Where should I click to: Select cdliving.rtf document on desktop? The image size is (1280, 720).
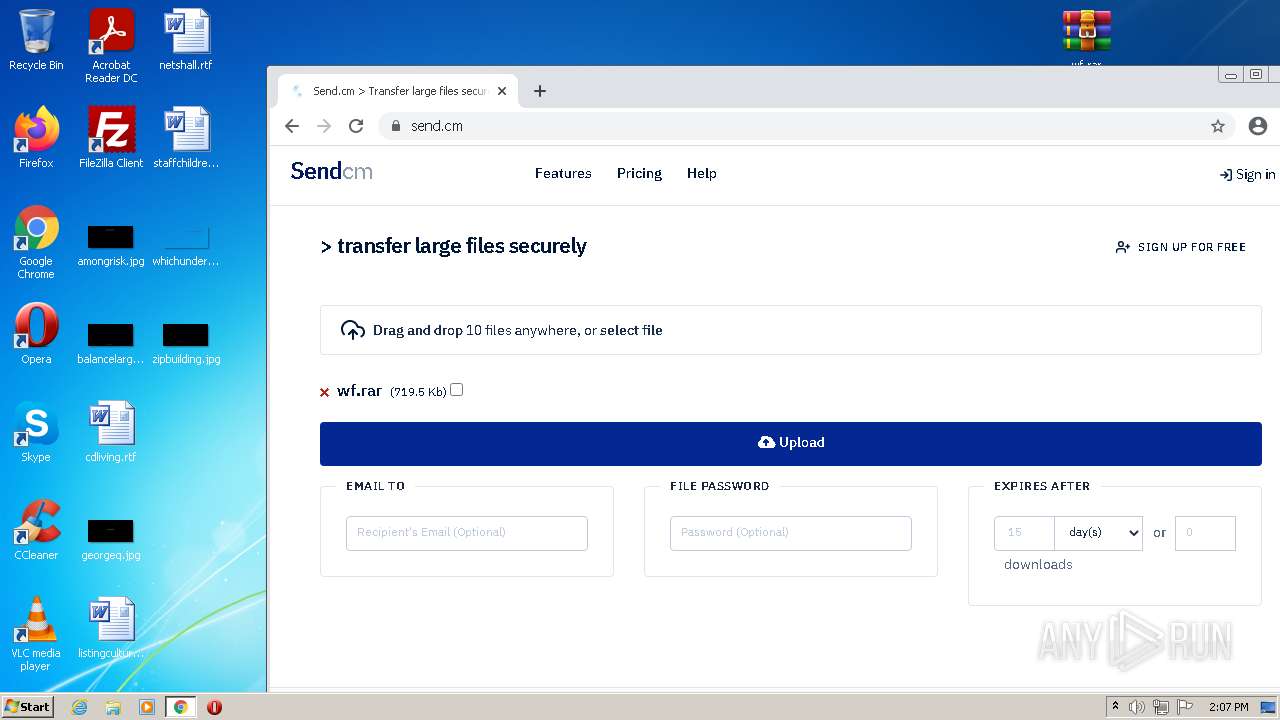click(x=111, y=432)
